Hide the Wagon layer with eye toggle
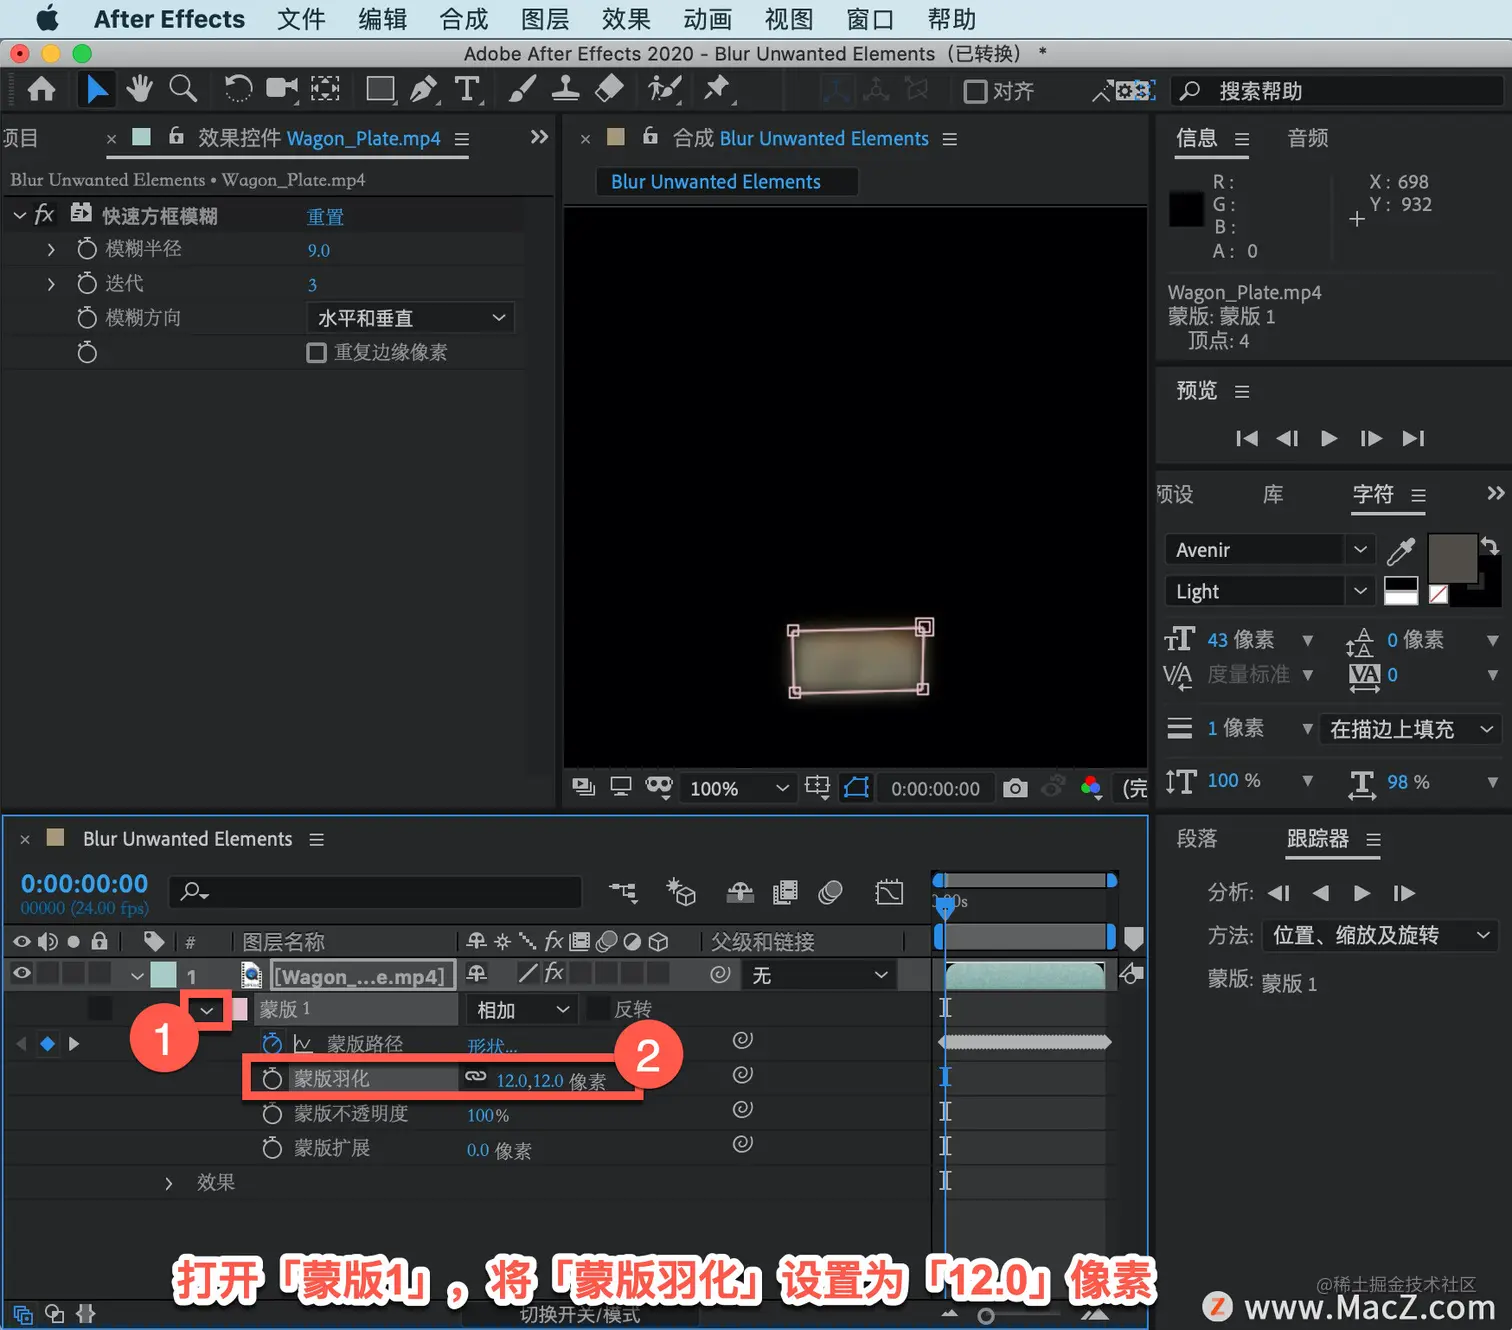Viewport: 1512px width, 1330px height. tap(21, 973)
